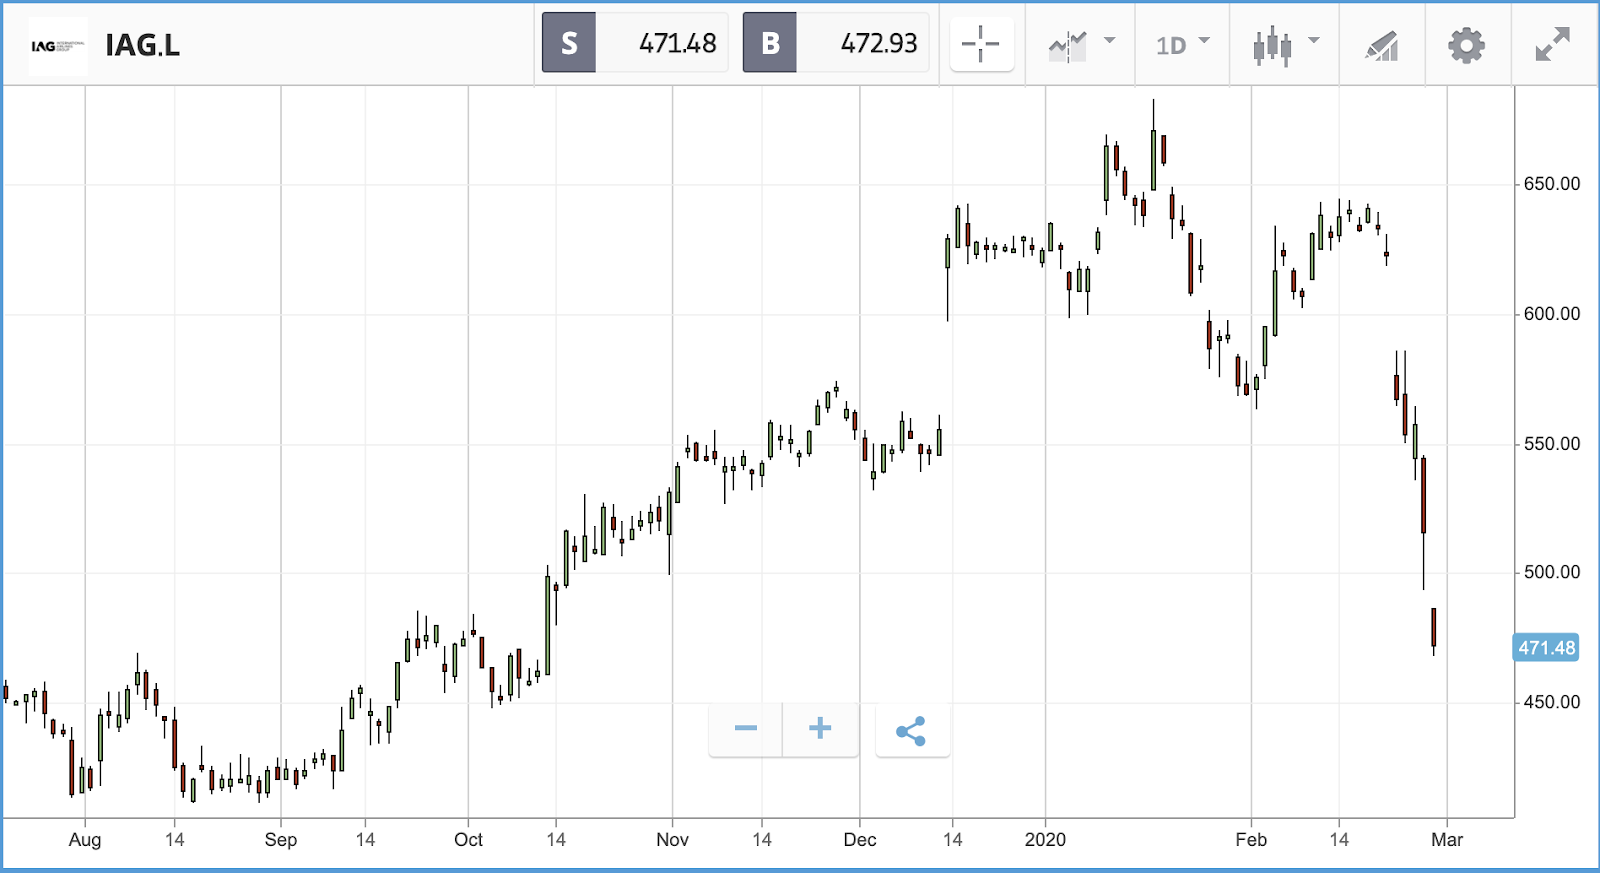Zoom out using the minus button
This screenshot has width=1600, height=873.
click(746, 728)
